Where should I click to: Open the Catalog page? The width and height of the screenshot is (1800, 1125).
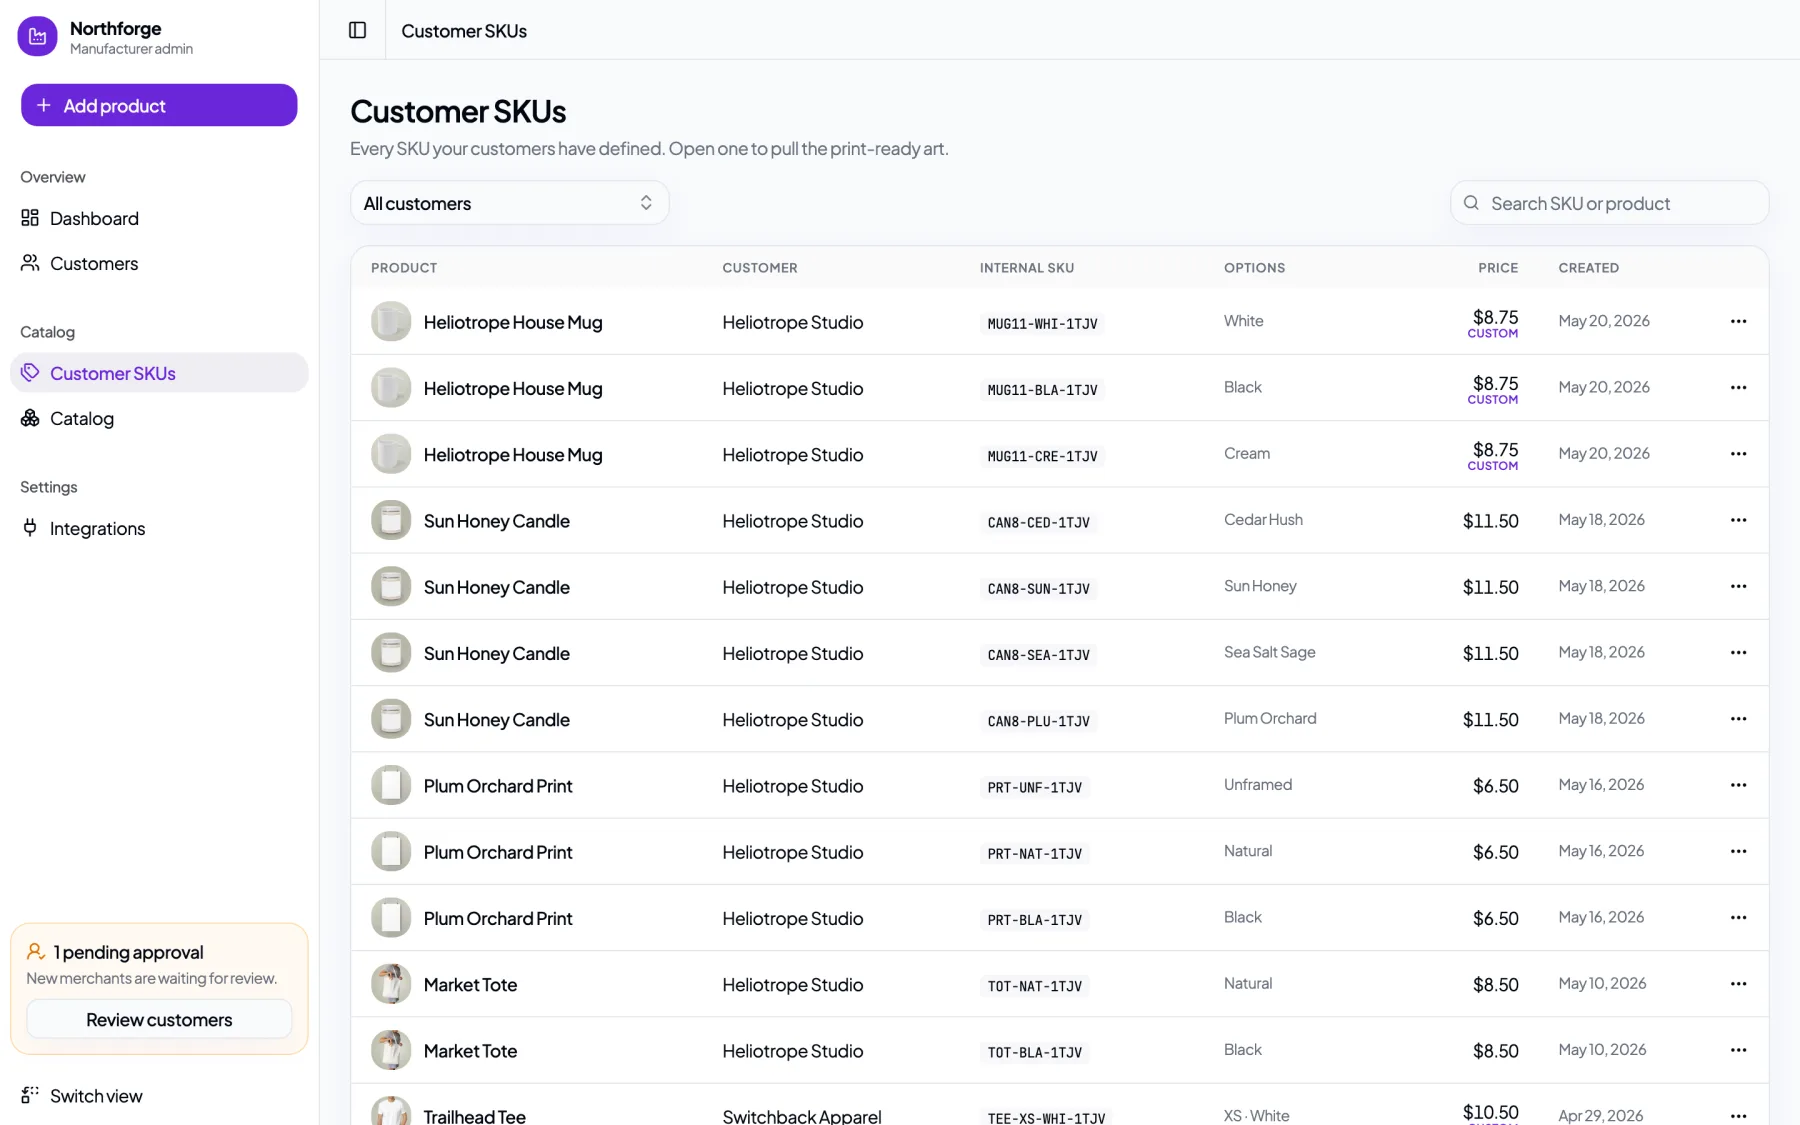click(x=159, y=418)
